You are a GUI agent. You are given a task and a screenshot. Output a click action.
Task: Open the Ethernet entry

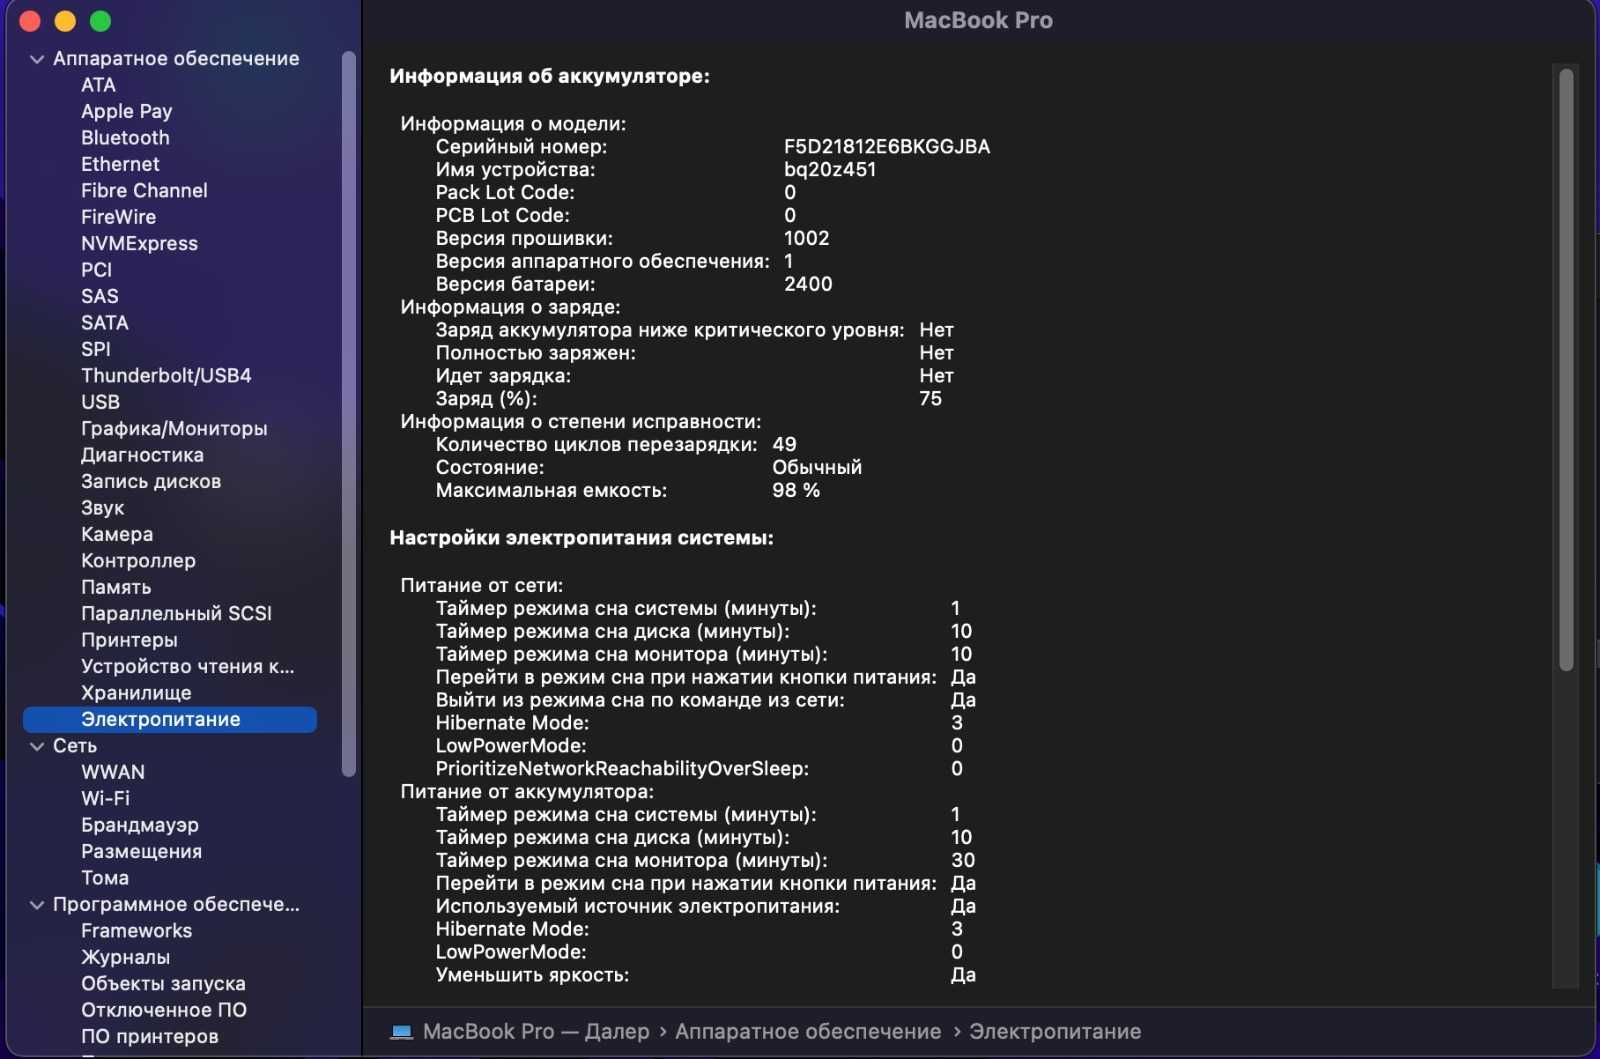pyautogui.click(x=120, y=164)
